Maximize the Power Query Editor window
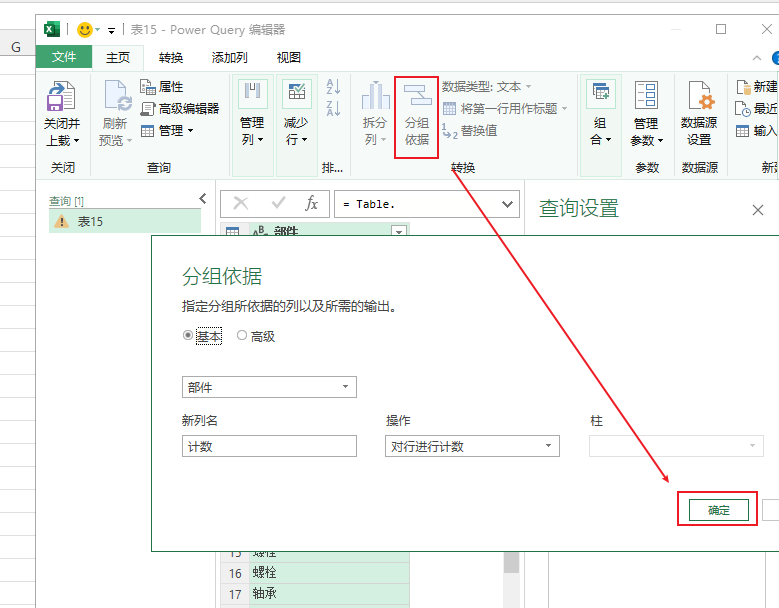Viewport: 779px width, 608px height. point(721,29)
